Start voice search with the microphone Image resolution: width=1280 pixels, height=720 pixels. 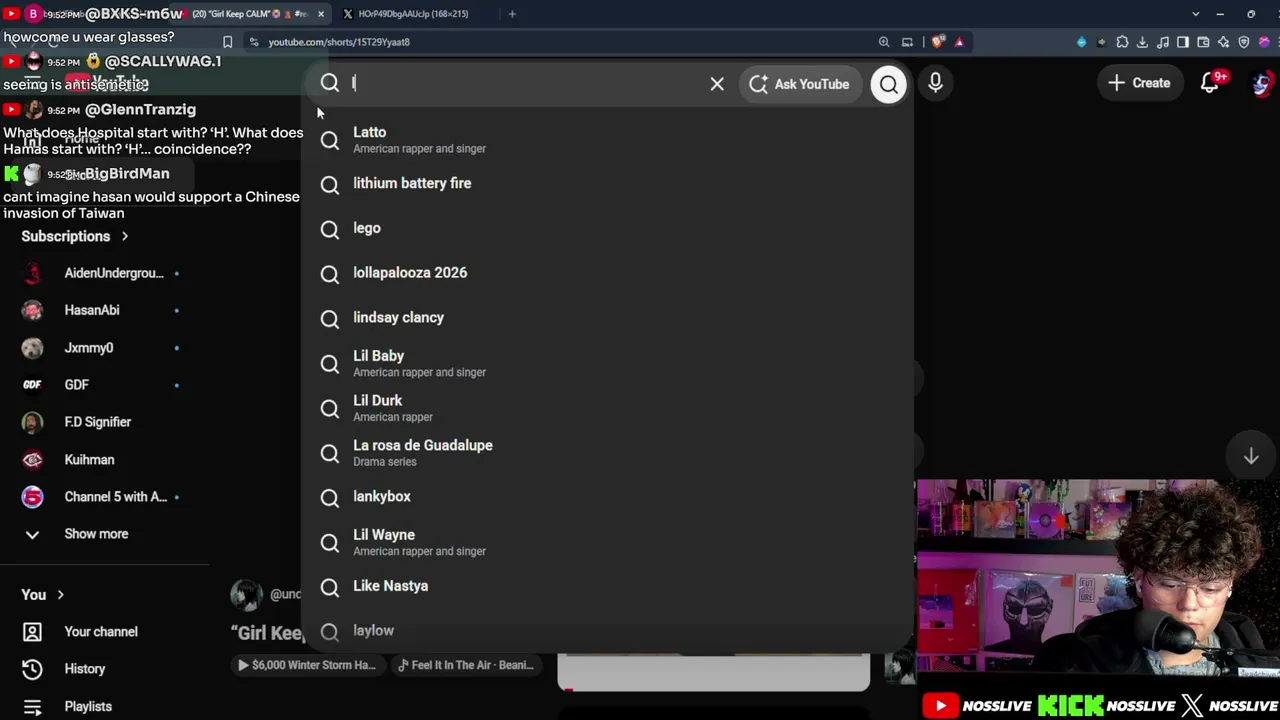tap(935, 83)
